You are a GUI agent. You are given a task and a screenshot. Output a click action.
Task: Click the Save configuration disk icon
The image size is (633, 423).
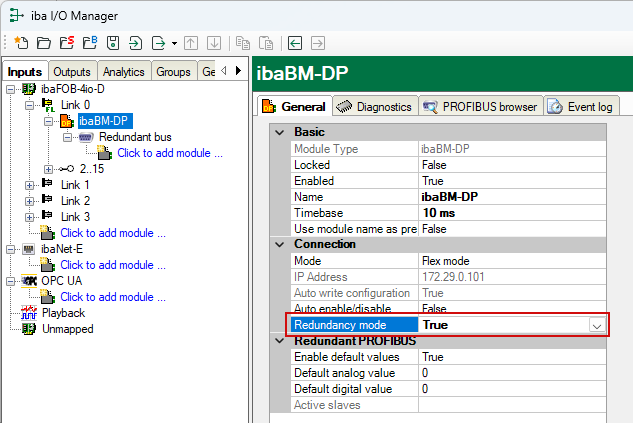pos(111,43)
